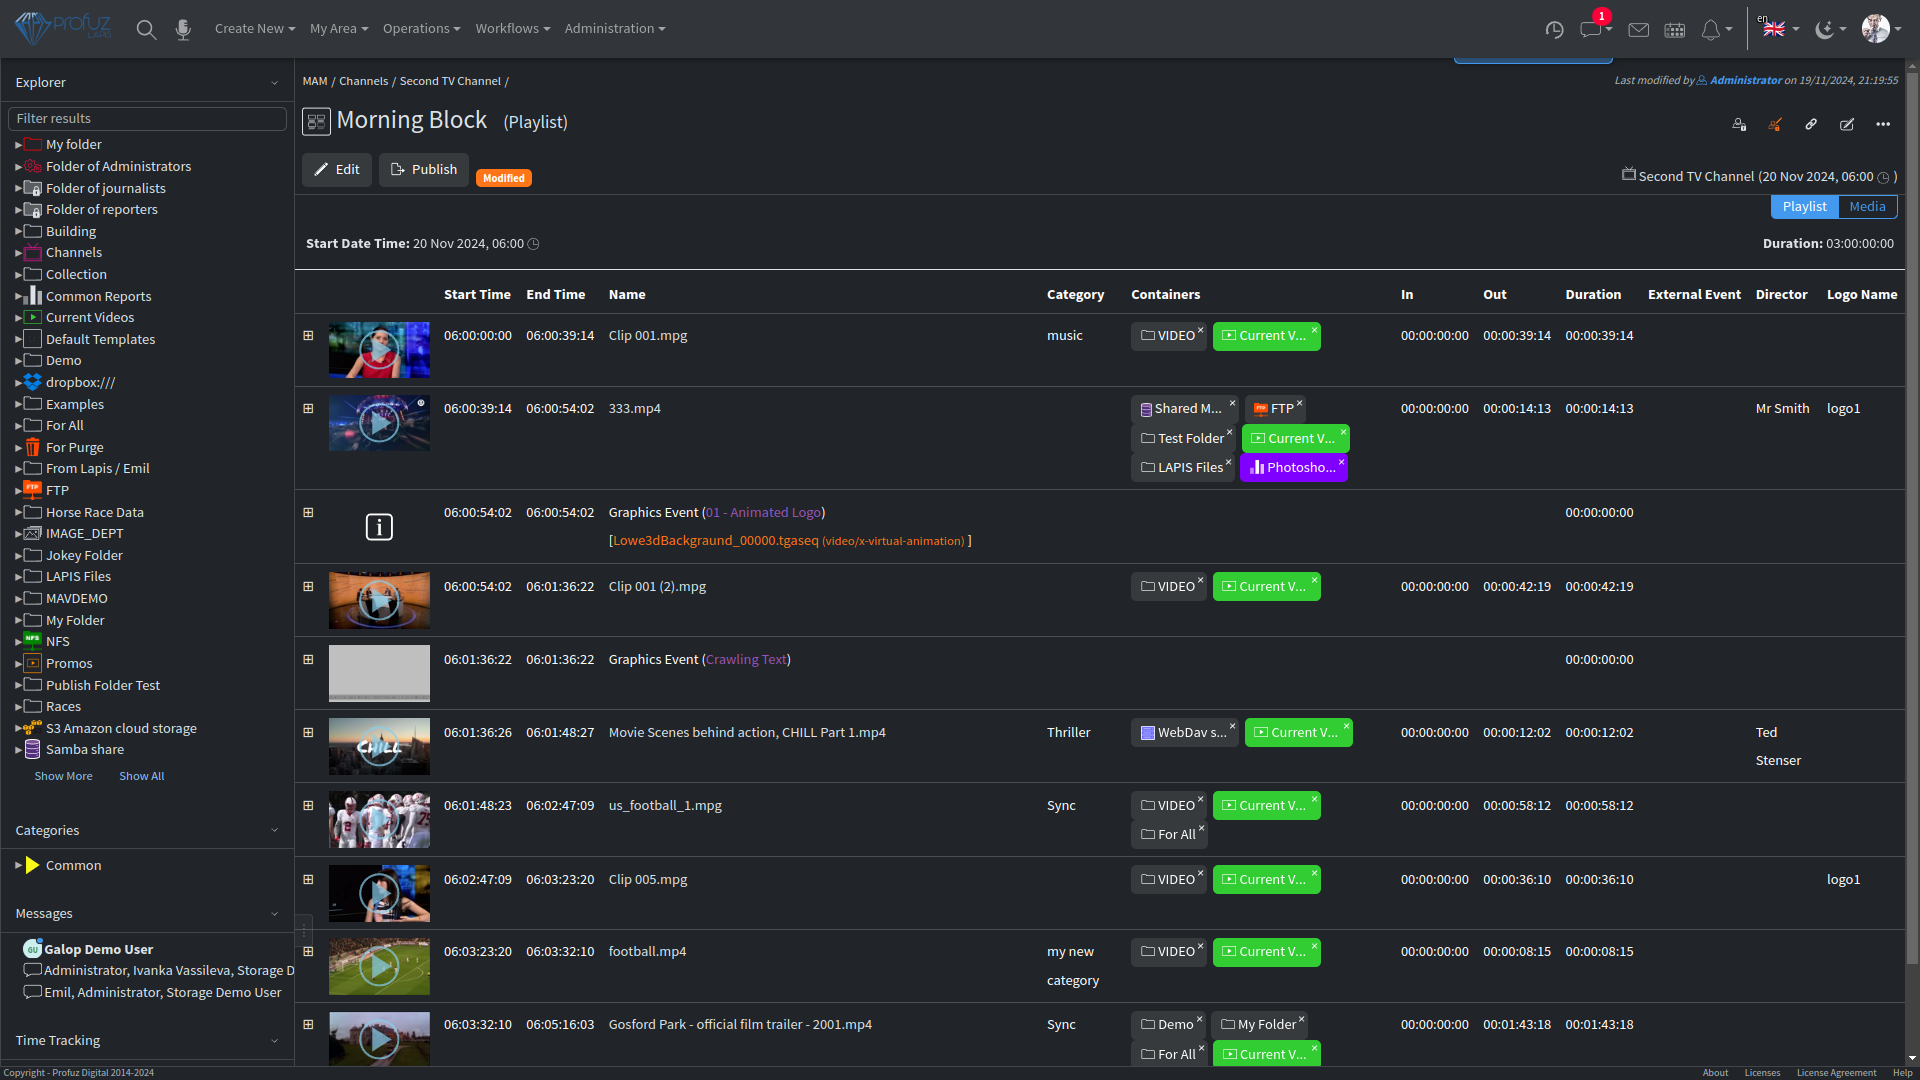Open the search magnifier icon

pyautogui.click(x=146, y=29)
